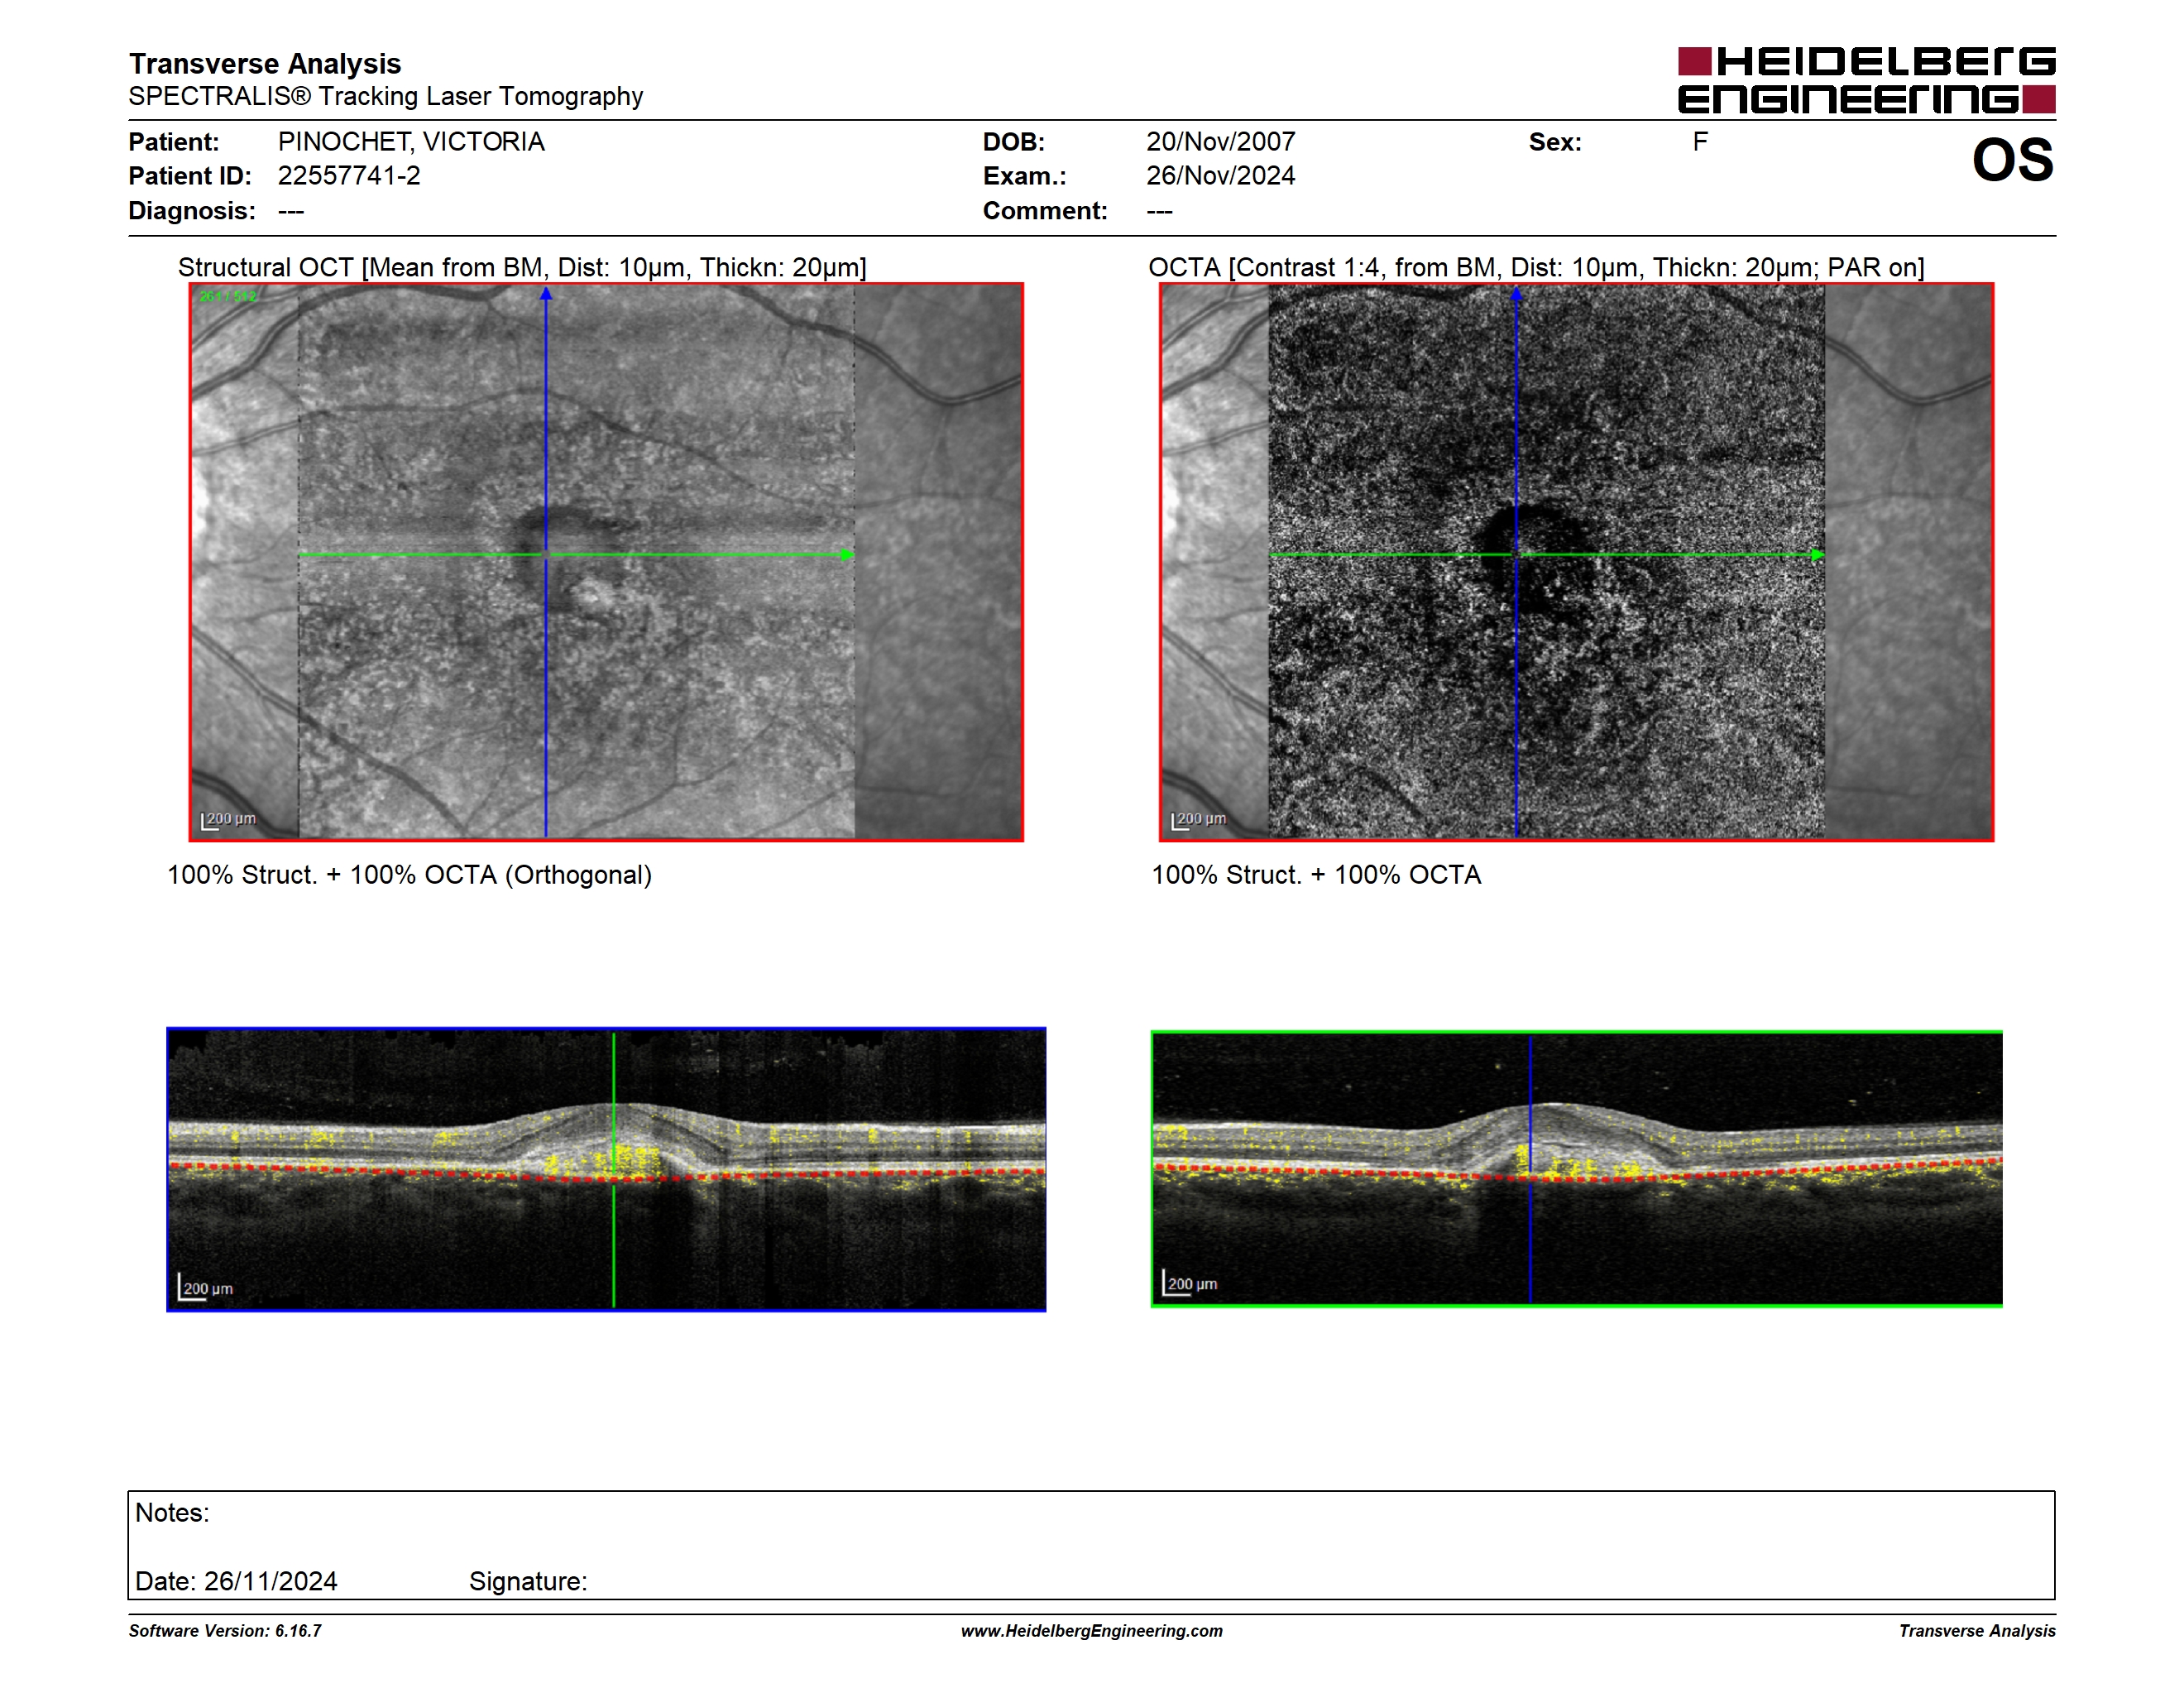Click the 'Diagnosis:' field label

point(192,211)
